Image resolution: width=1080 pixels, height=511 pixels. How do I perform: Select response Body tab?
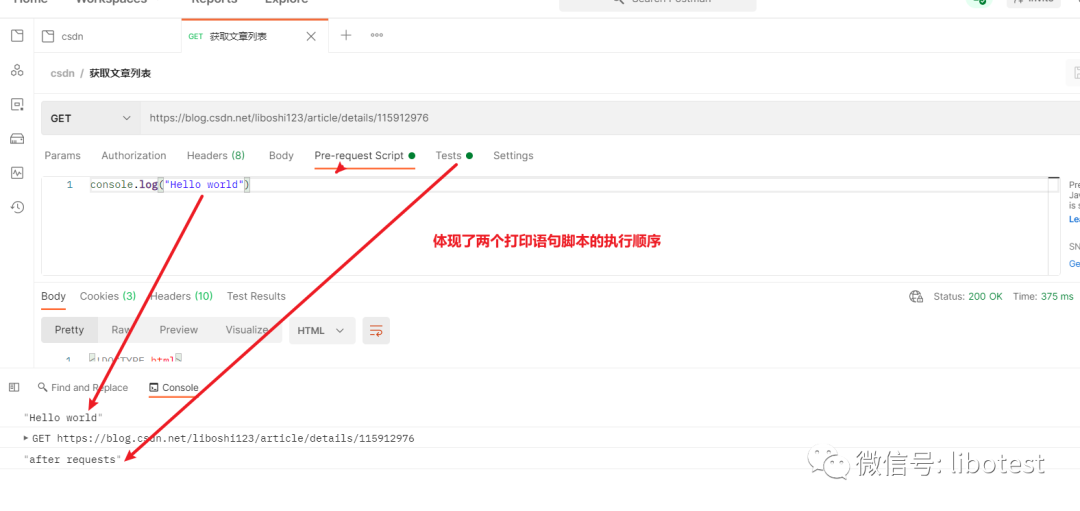point(54,296)
